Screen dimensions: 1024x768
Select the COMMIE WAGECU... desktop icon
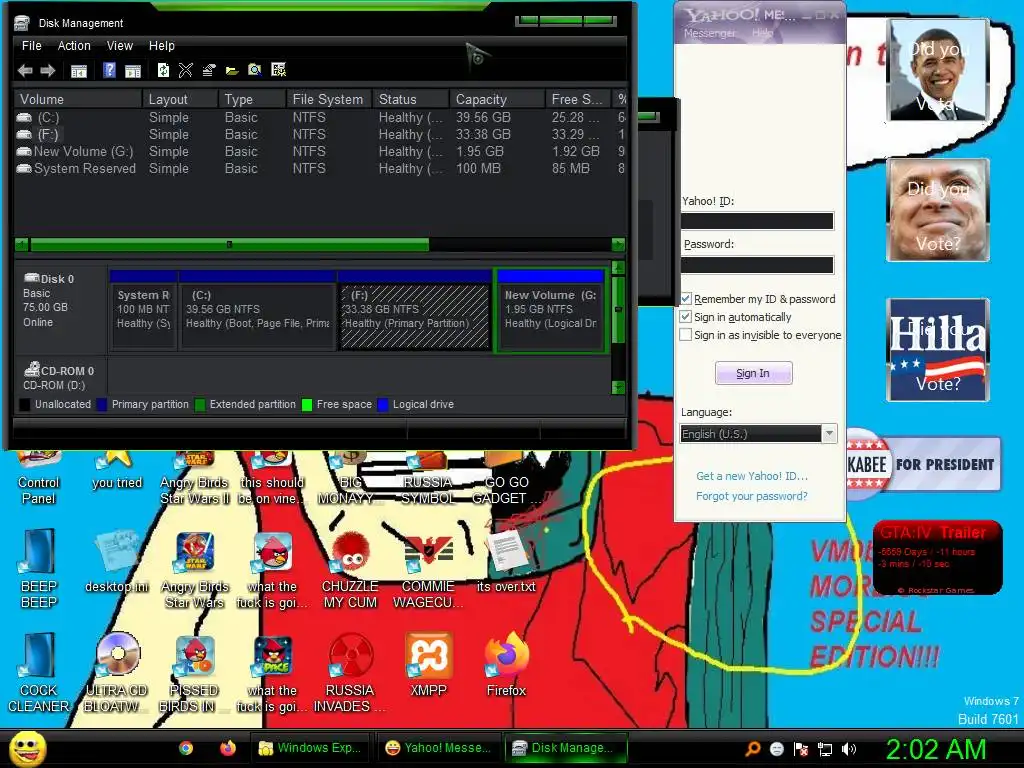[x=428, y=569]
